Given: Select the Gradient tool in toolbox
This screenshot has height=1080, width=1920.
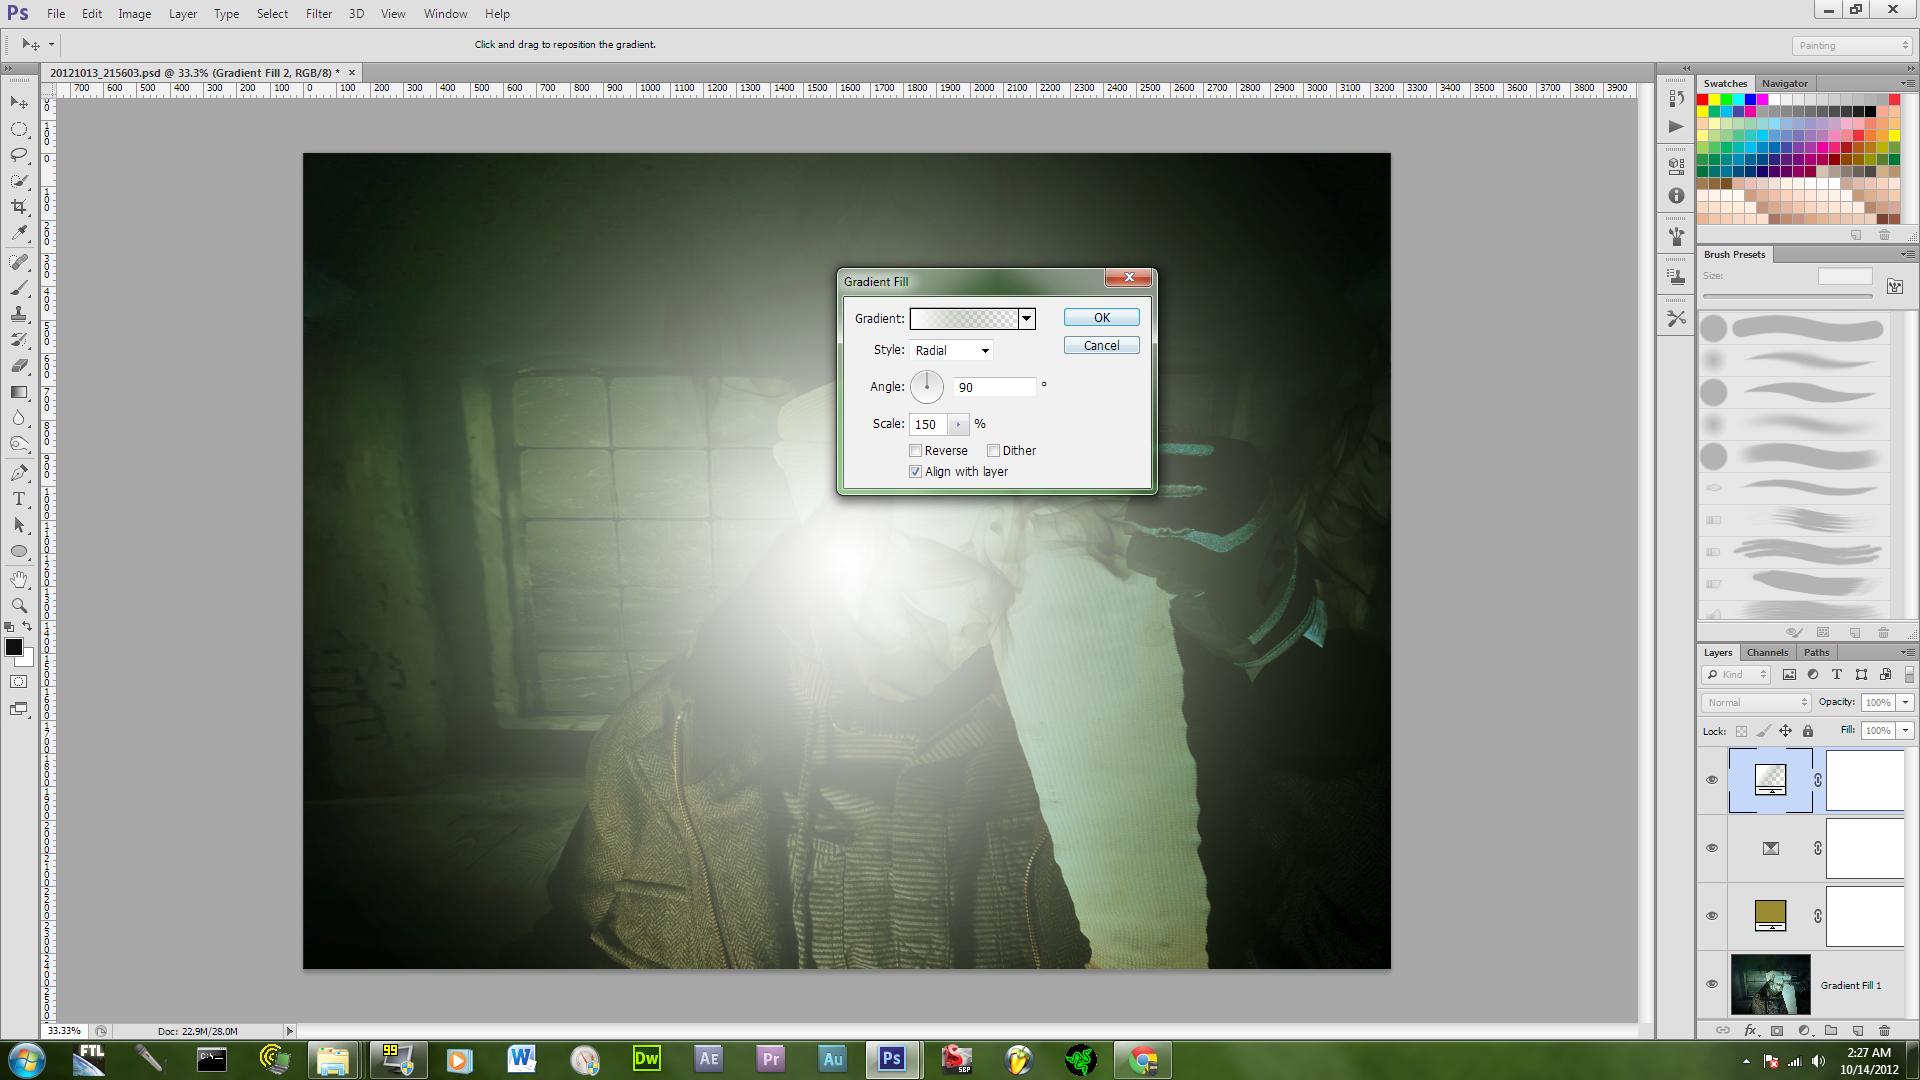Looking at the screenshot, I should coord(19,392).
